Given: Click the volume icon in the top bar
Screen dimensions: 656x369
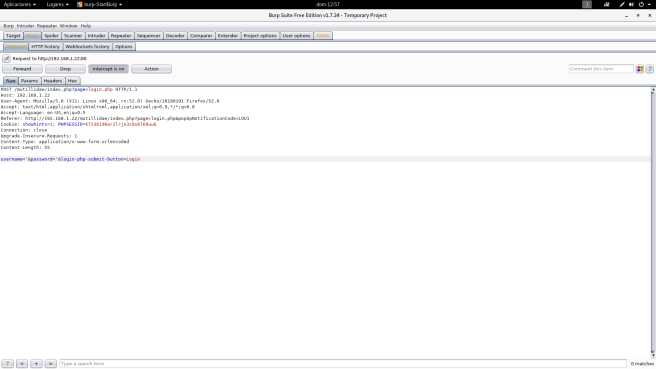Looking at the screenshot, I should (x=631, y=4).
